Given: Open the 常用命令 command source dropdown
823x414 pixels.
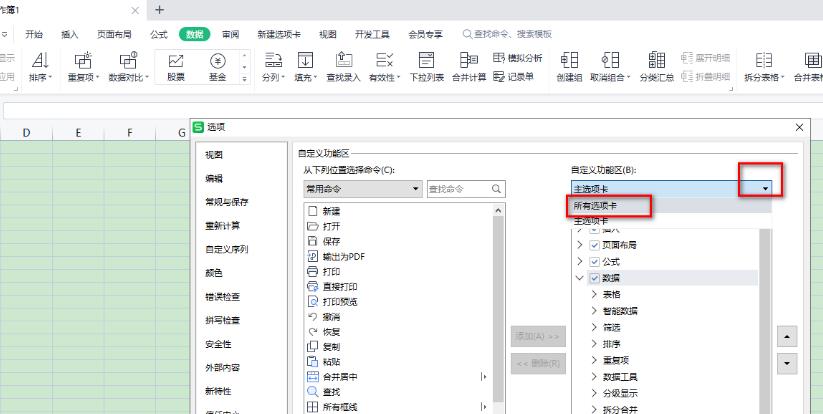Looking at the screenshot, I should (x=363, y=189).
